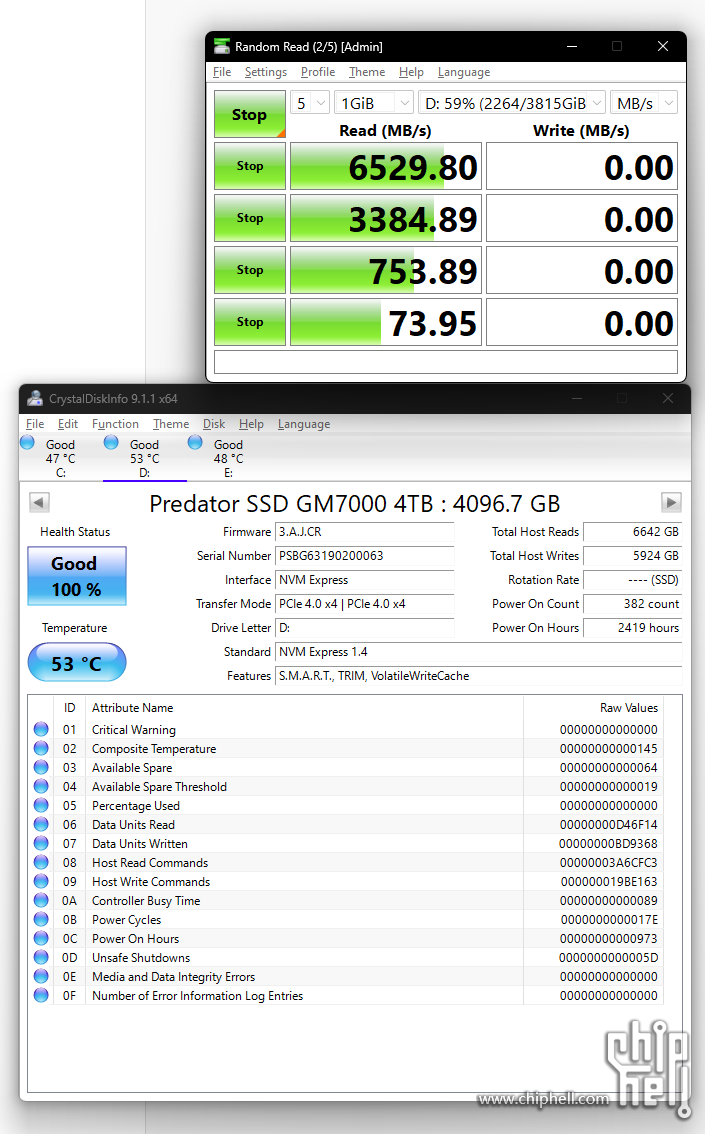Open File menu in CrystalDiskMark

pyautogui.click(x=222, y=72)
